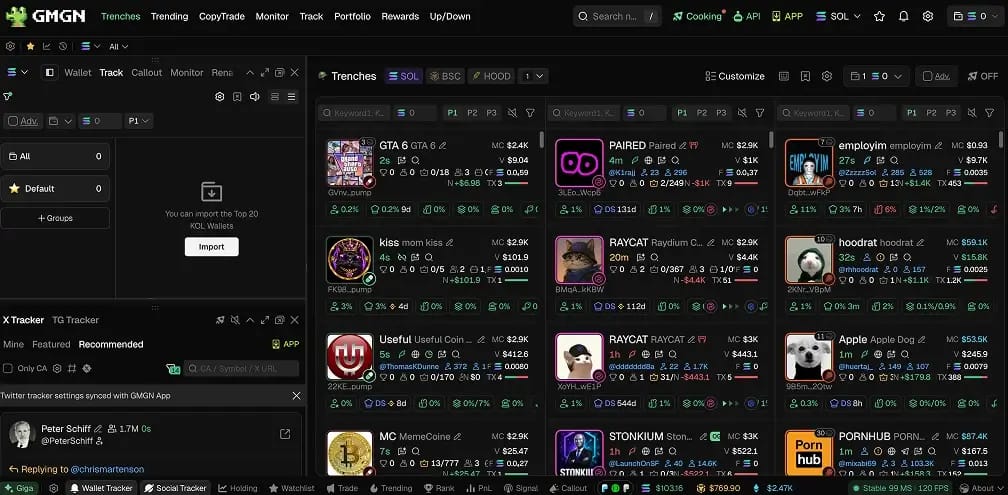This screenshot has width=1008, height=495.
Task: Select the HOOD chain chip in Trenches
Action: [491, 76]
